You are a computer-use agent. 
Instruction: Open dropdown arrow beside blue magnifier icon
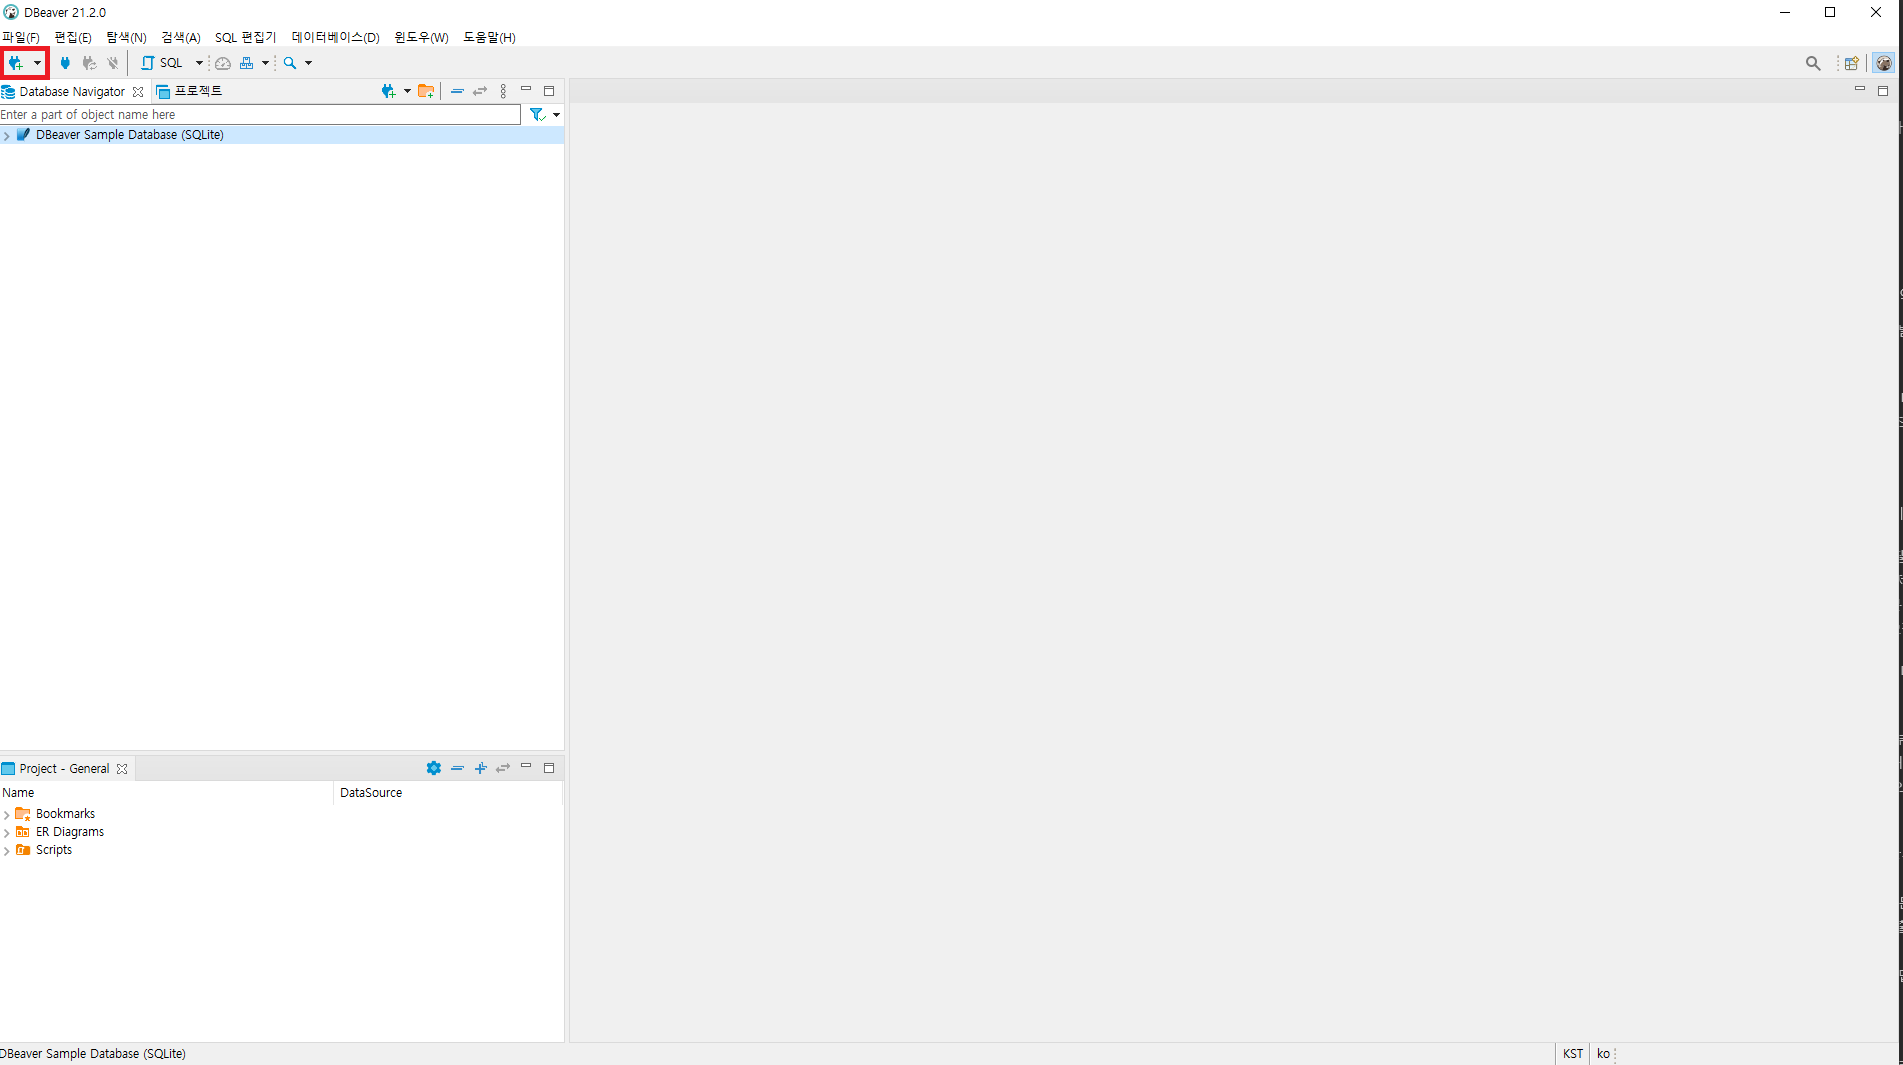click(x=308, y=63)
